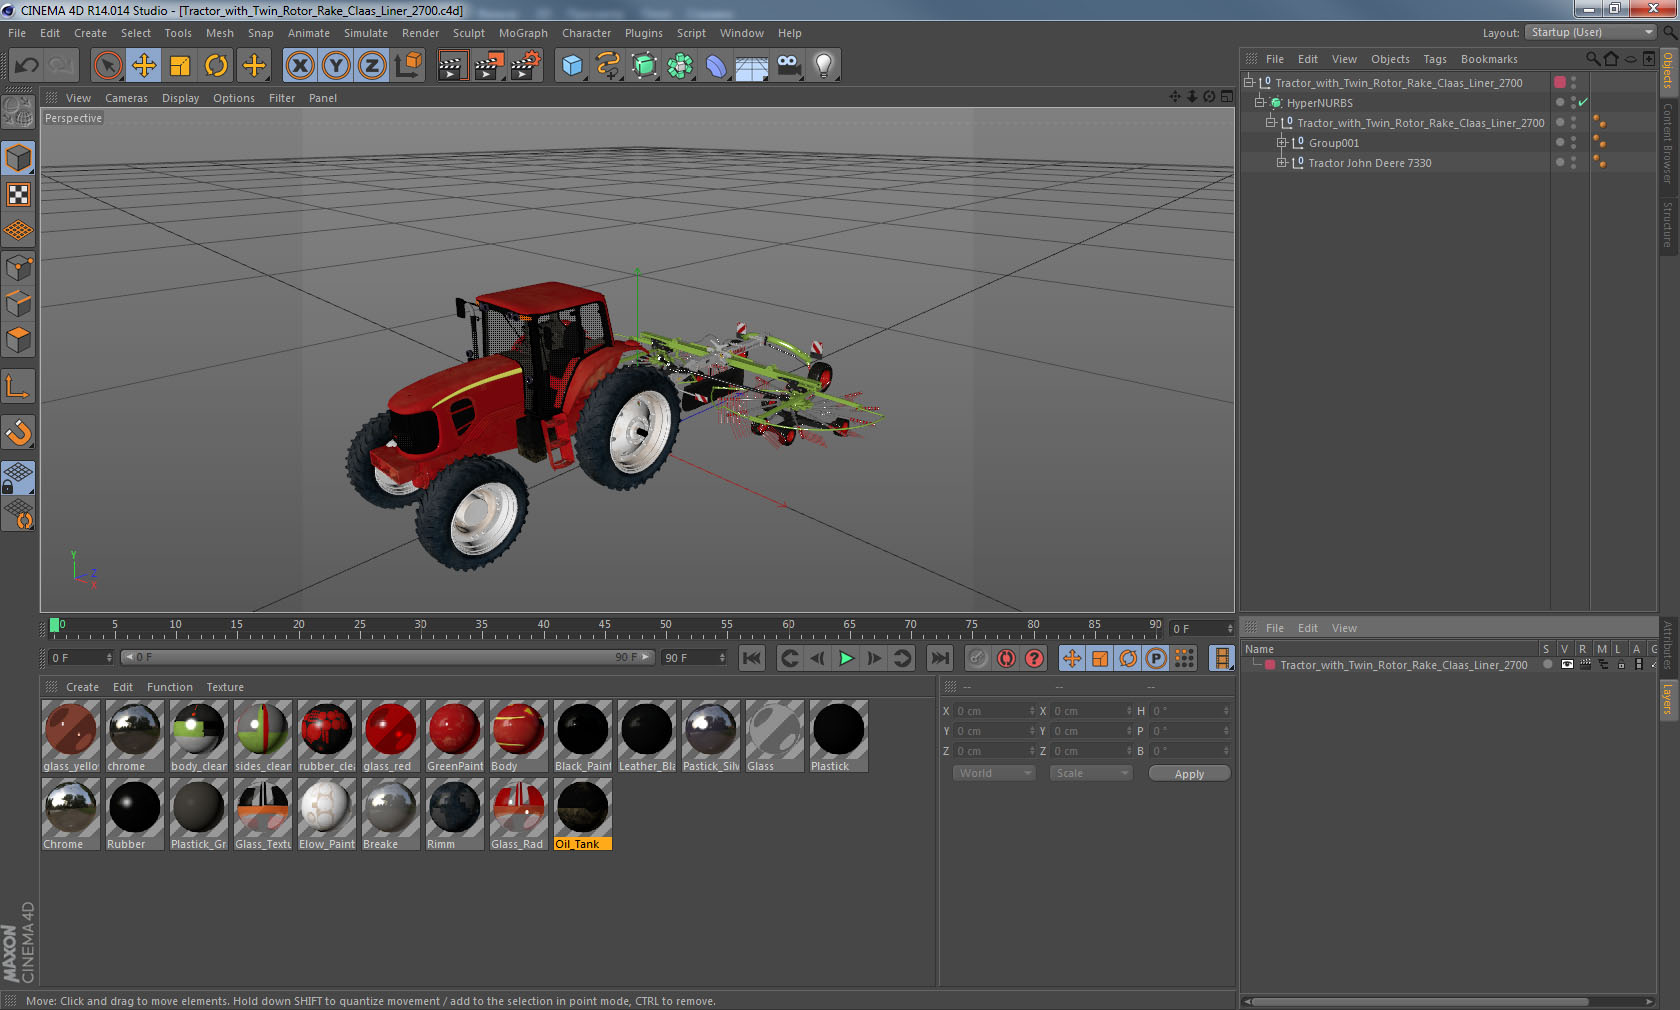Image resolution: width=1680 pixels, height=1010 pixels.
Task: Switch to Points mode
Action: coord(18,268)
